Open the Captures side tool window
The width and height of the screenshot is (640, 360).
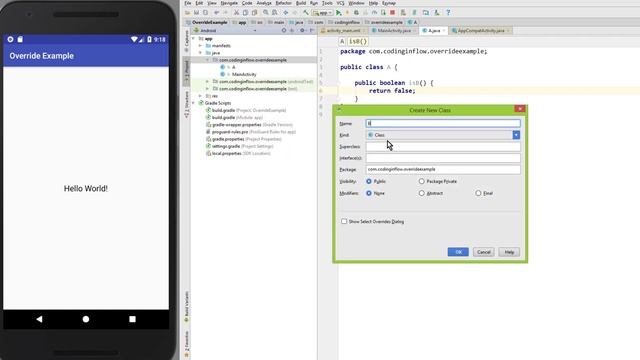(x=187, y=41)
